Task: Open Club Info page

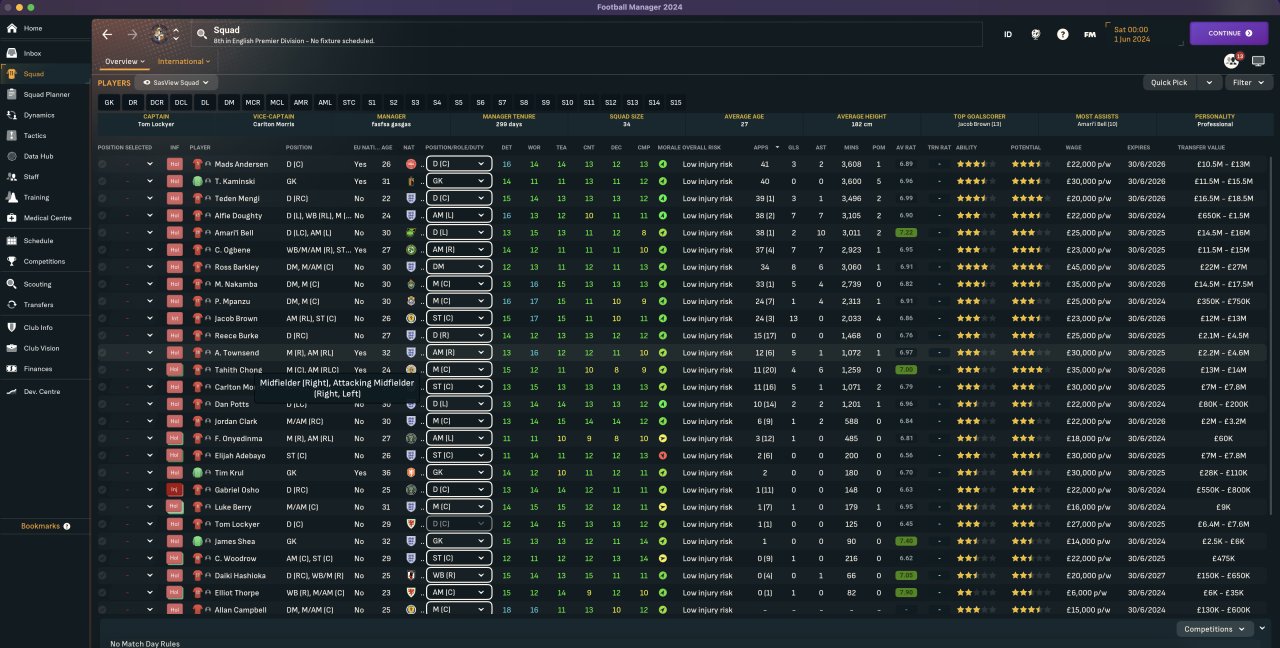Action: coord(38,327)
